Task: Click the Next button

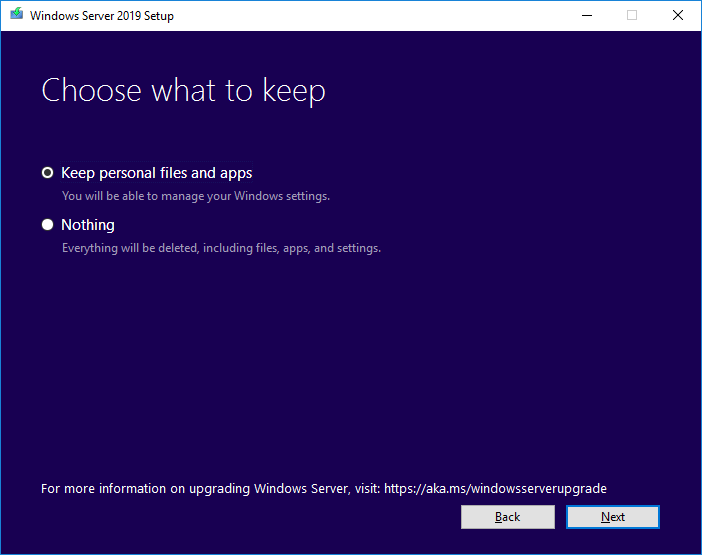Action: point(612,517)
